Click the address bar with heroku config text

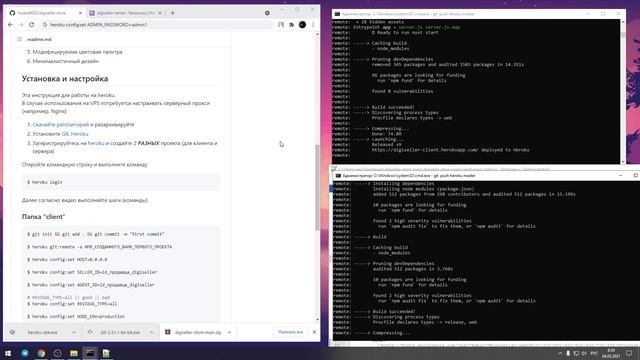(x=157, y=25)
